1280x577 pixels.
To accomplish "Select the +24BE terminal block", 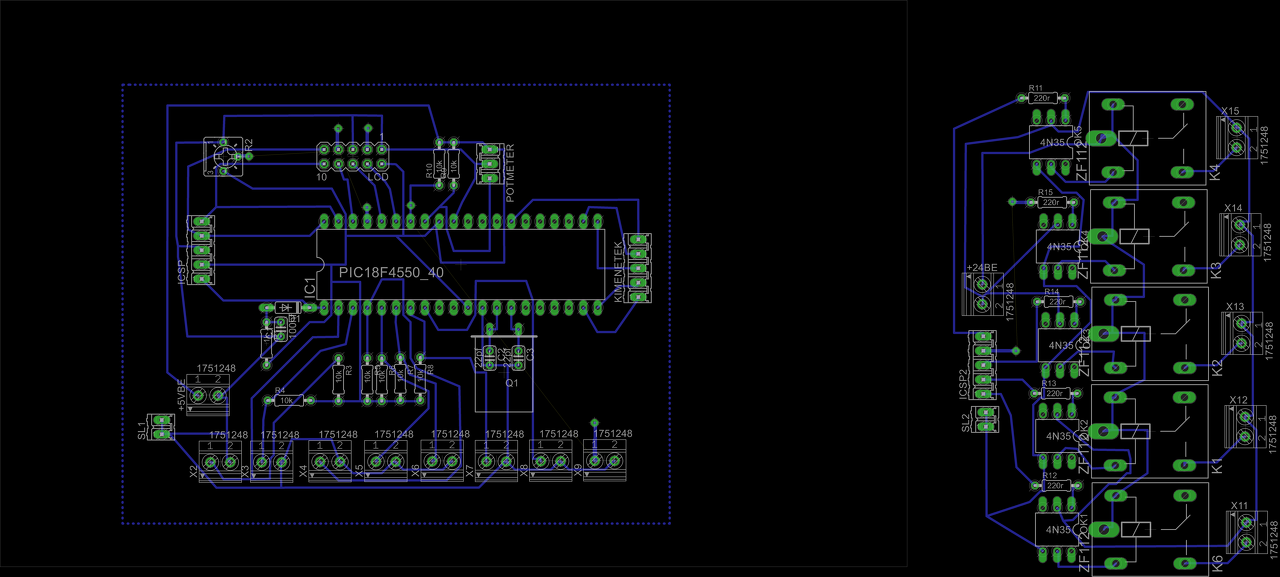I will (985, 294).
